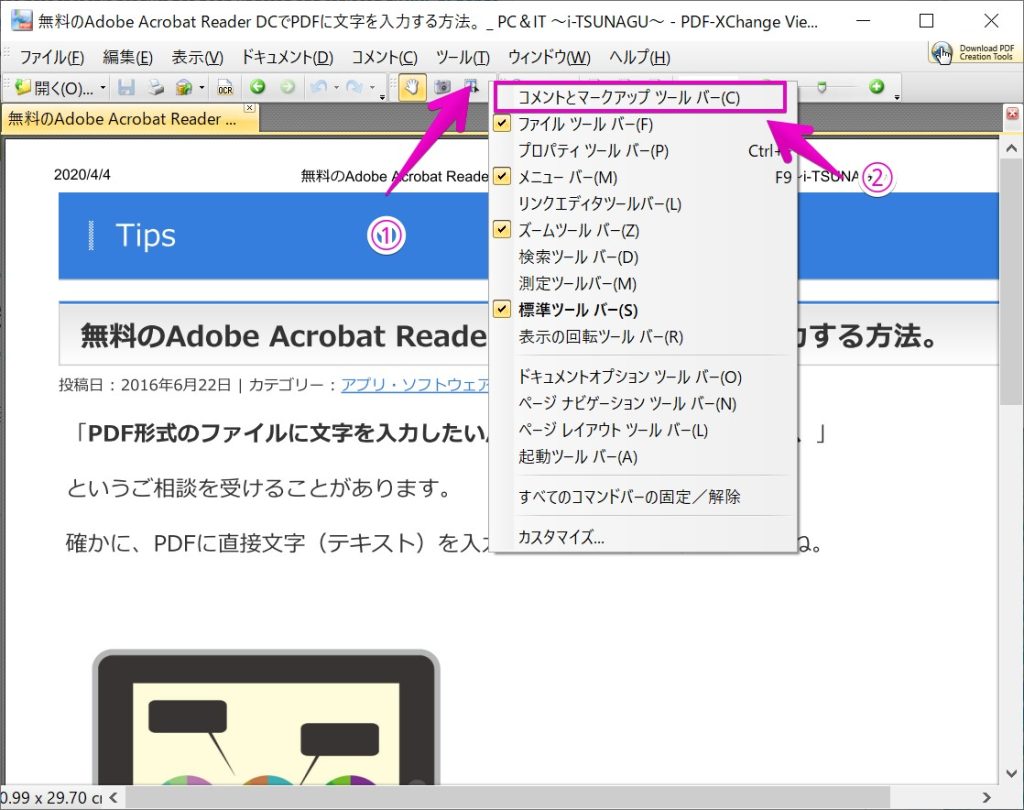Click the Download PDF Creation Tools icon
This screenshot has width=1024, height=810.
tap(972, 52)
